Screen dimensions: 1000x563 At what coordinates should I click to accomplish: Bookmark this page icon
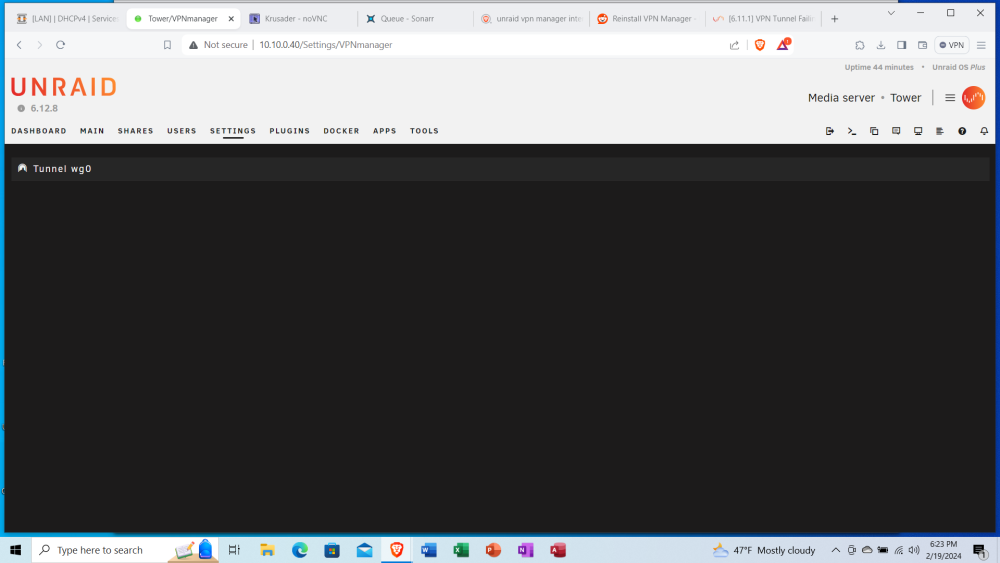[167, 45]
